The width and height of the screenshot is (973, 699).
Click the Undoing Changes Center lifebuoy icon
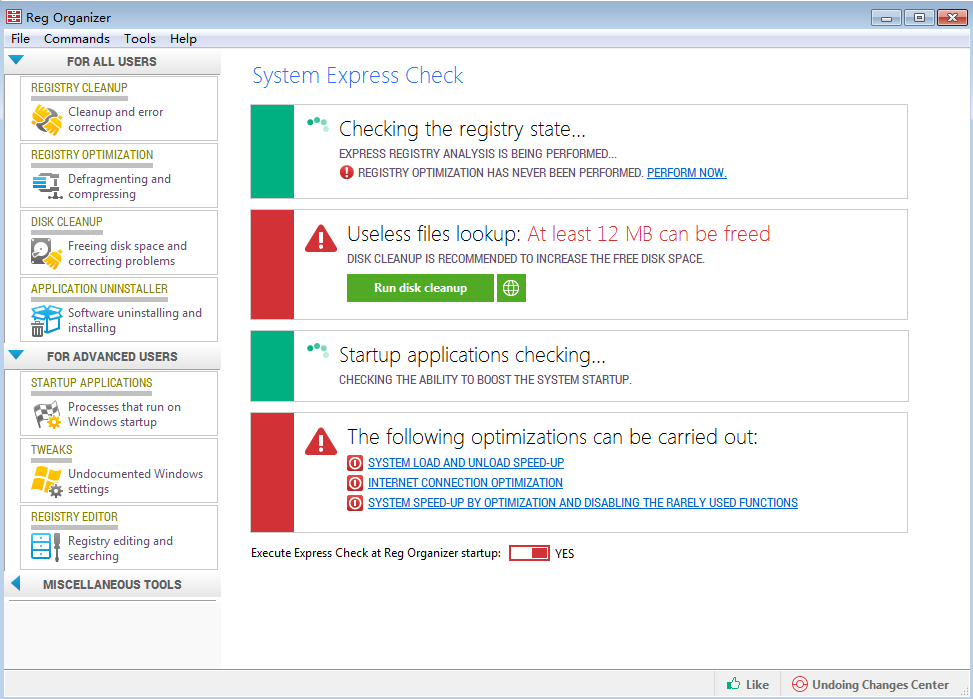pos(799,684)
